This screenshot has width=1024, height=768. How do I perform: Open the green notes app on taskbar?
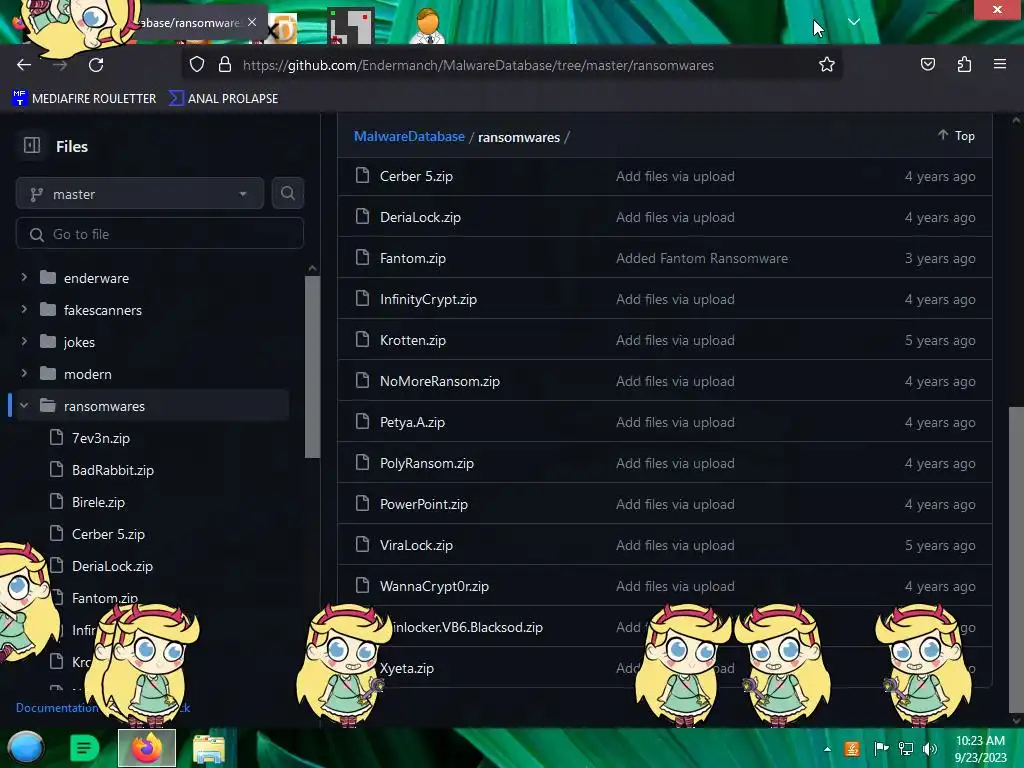pos(84,748)
